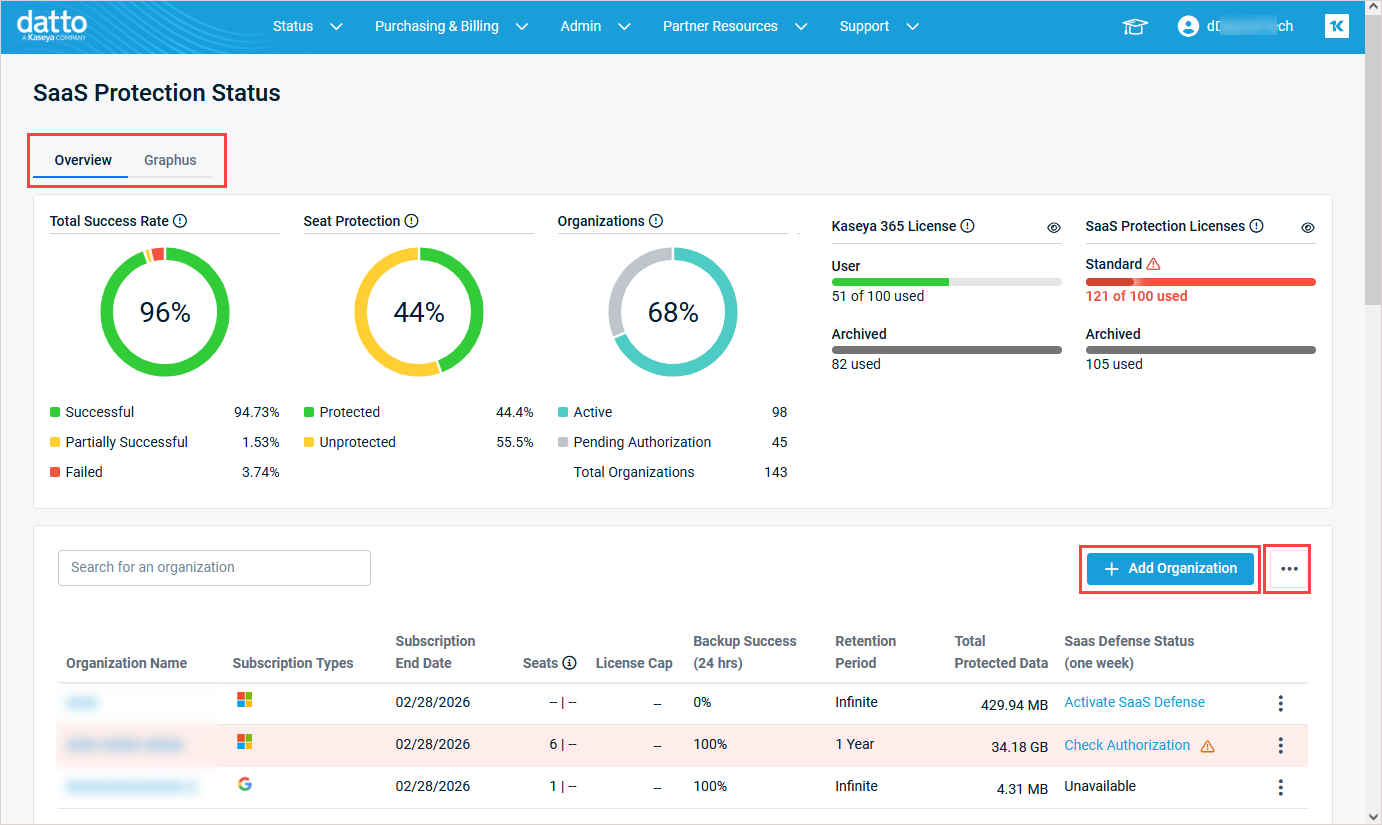The height and width of the screenshot is (825, 1382).
Task: Switch to the Graphus tab
Action: click(170, 160)
